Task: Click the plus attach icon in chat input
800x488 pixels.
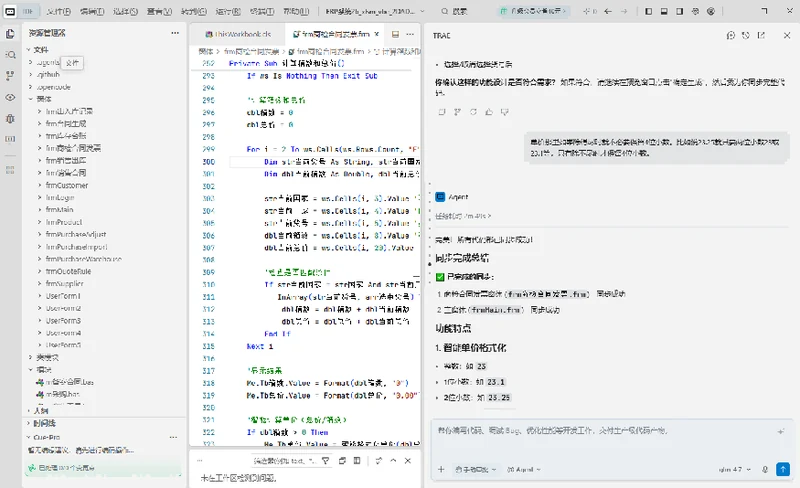Action: (x=441, y=470)
